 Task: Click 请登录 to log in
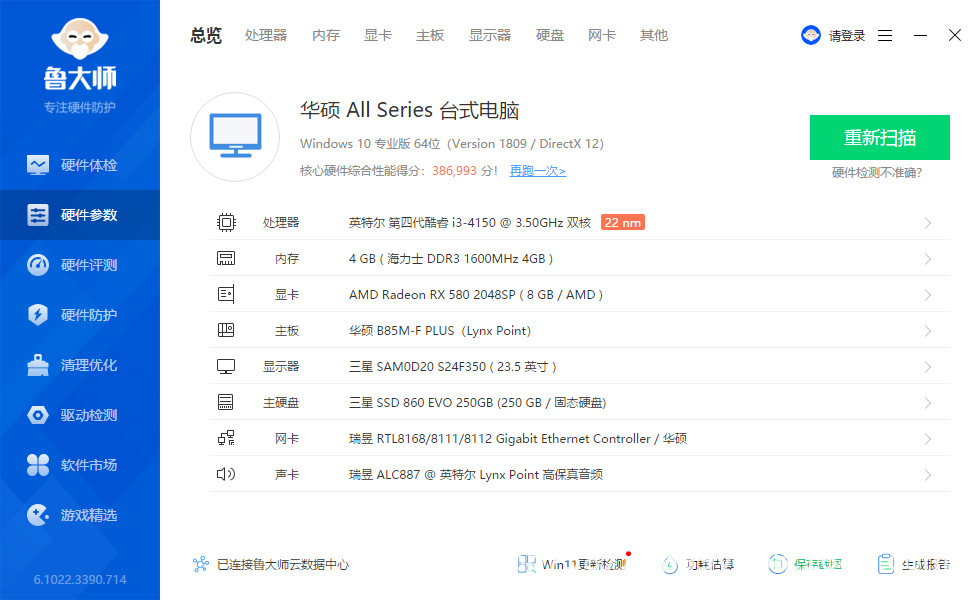click(847, 36)
